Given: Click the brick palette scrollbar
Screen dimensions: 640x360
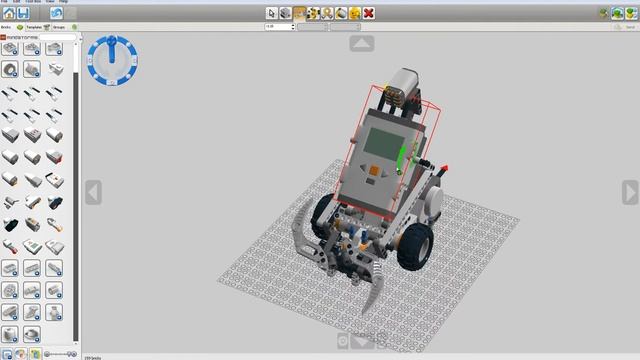Looking at the screenshot, I should click(x=76, y=206).
